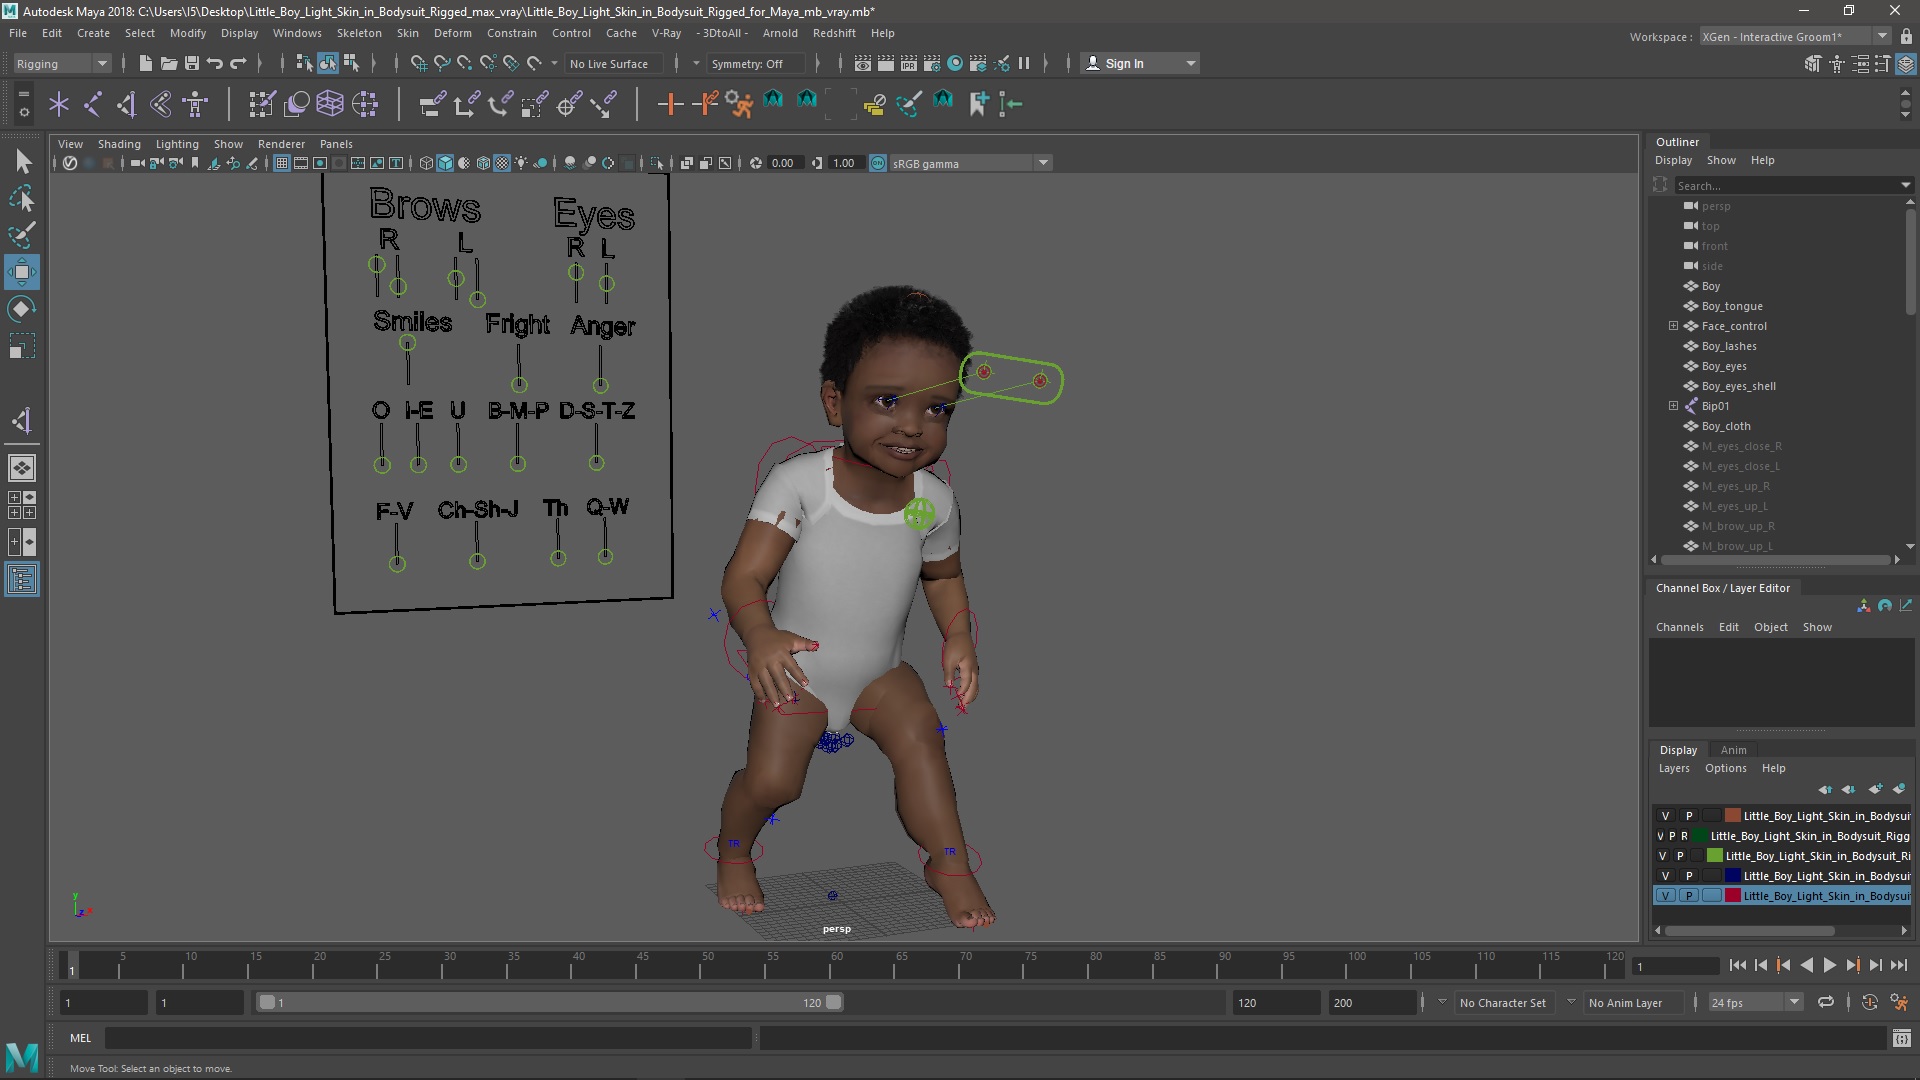The width and height of the screenshot is (1920, 1080).
Task: Select the Create IK Handle shelf tool
Action: (127, 104)
